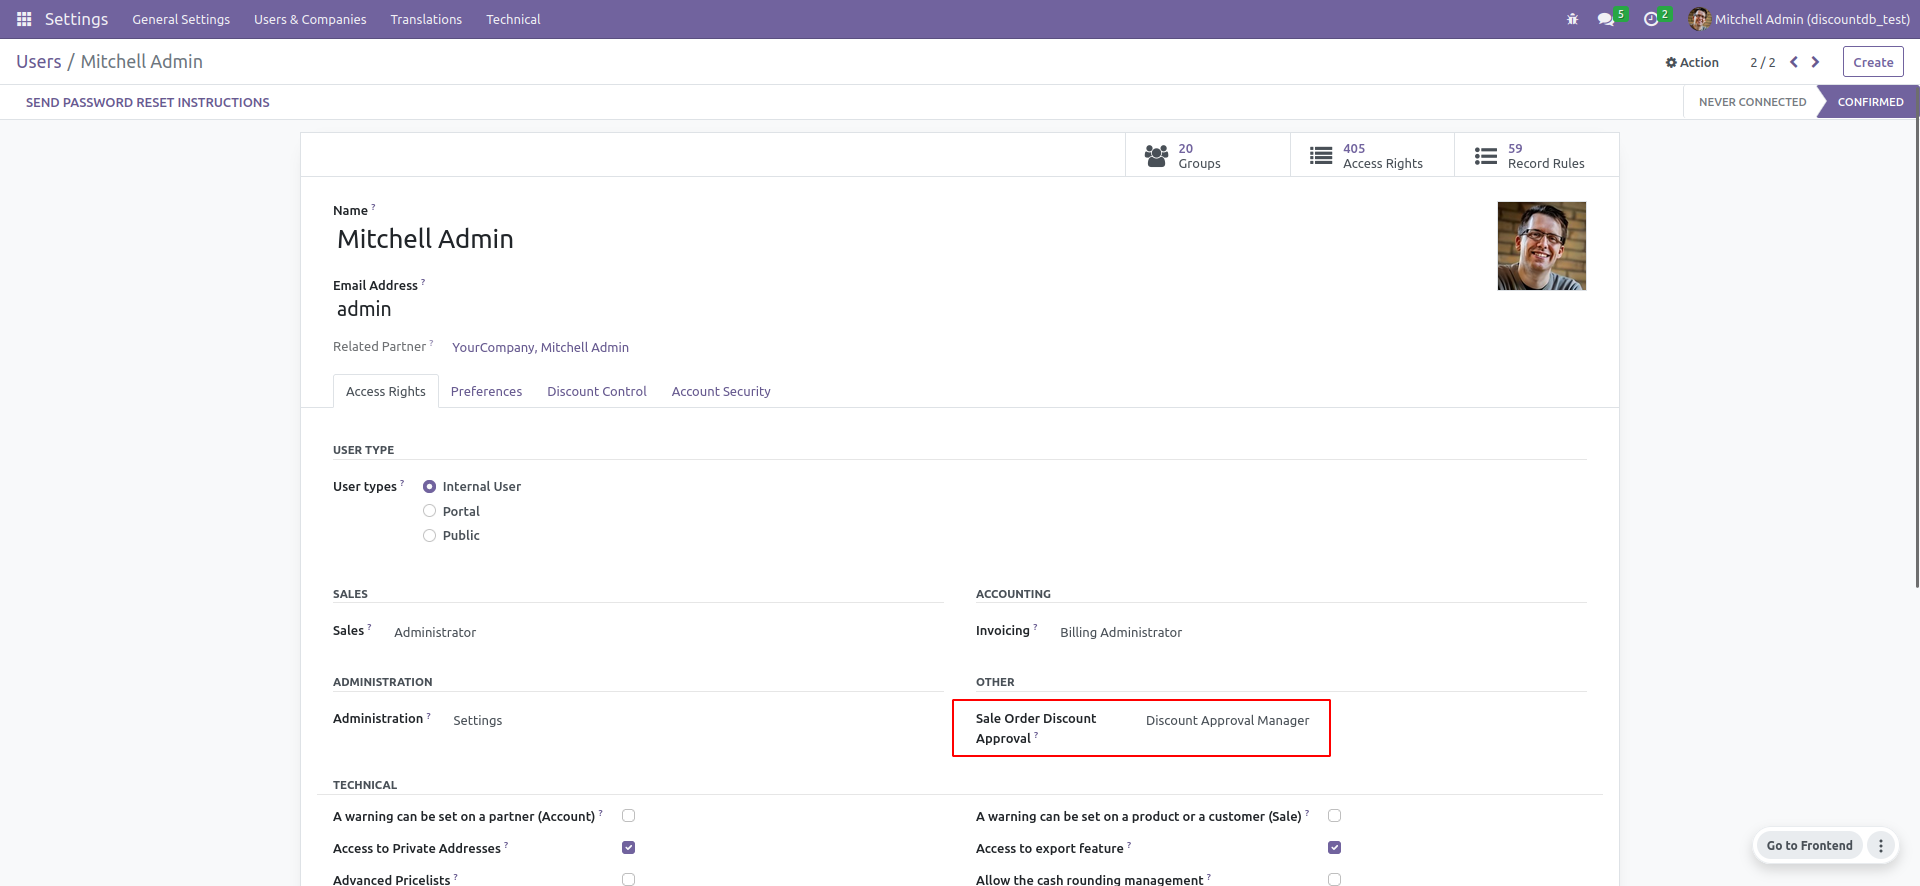1920x886 pixels.
Task: Click the Name field Mitchell Admin
Action: pyautogui.click(x=425, y=240)
